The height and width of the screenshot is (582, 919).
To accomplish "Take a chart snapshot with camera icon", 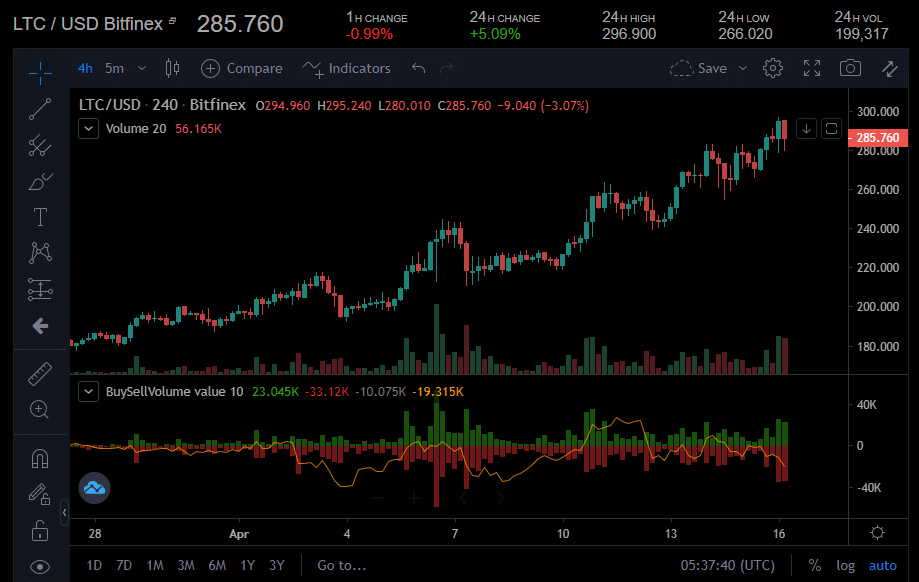I will tap(850, 69).
